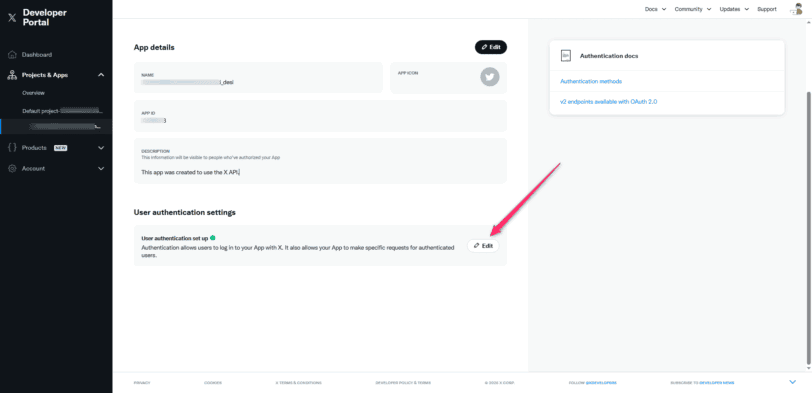The width and height of the screenshot is (812, 393).
Task: Click the page vertical scrollbar
Action: [x=809, y=228]
